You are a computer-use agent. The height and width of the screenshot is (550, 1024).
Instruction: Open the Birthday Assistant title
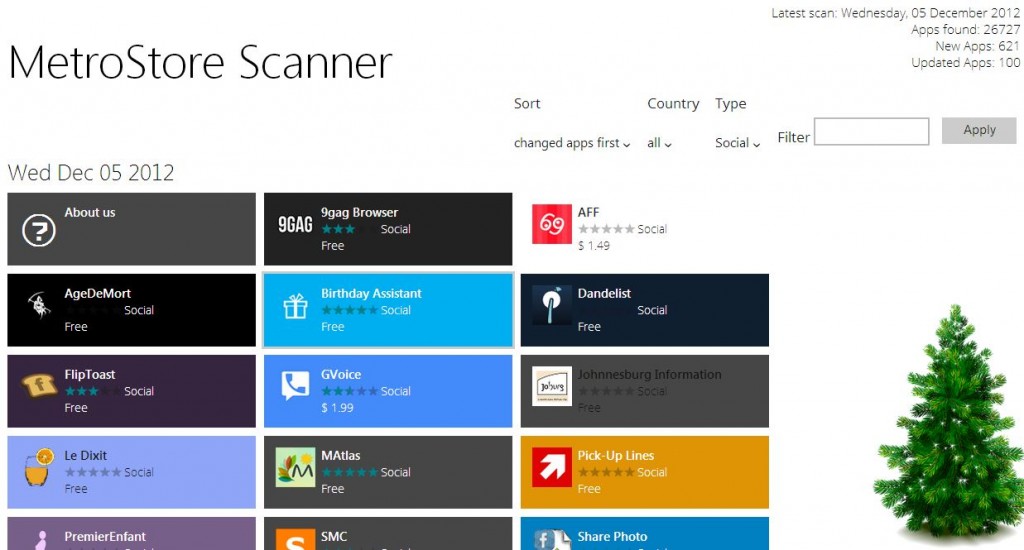[371, 293]
